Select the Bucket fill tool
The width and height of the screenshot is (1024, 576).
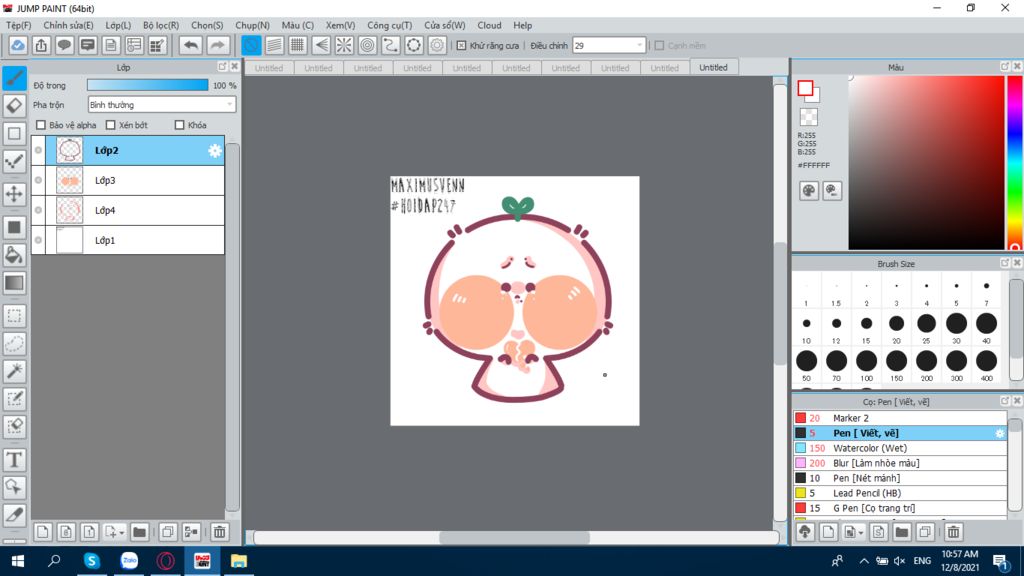[14, 255]
